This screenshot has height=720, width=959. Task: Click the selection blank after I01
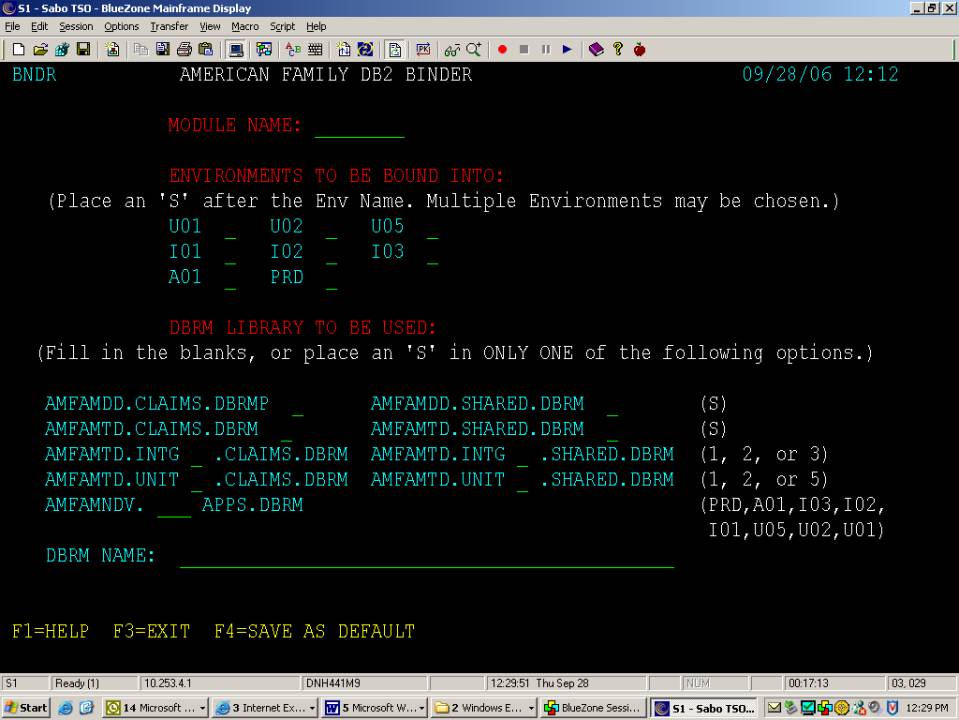coord(230,253)
